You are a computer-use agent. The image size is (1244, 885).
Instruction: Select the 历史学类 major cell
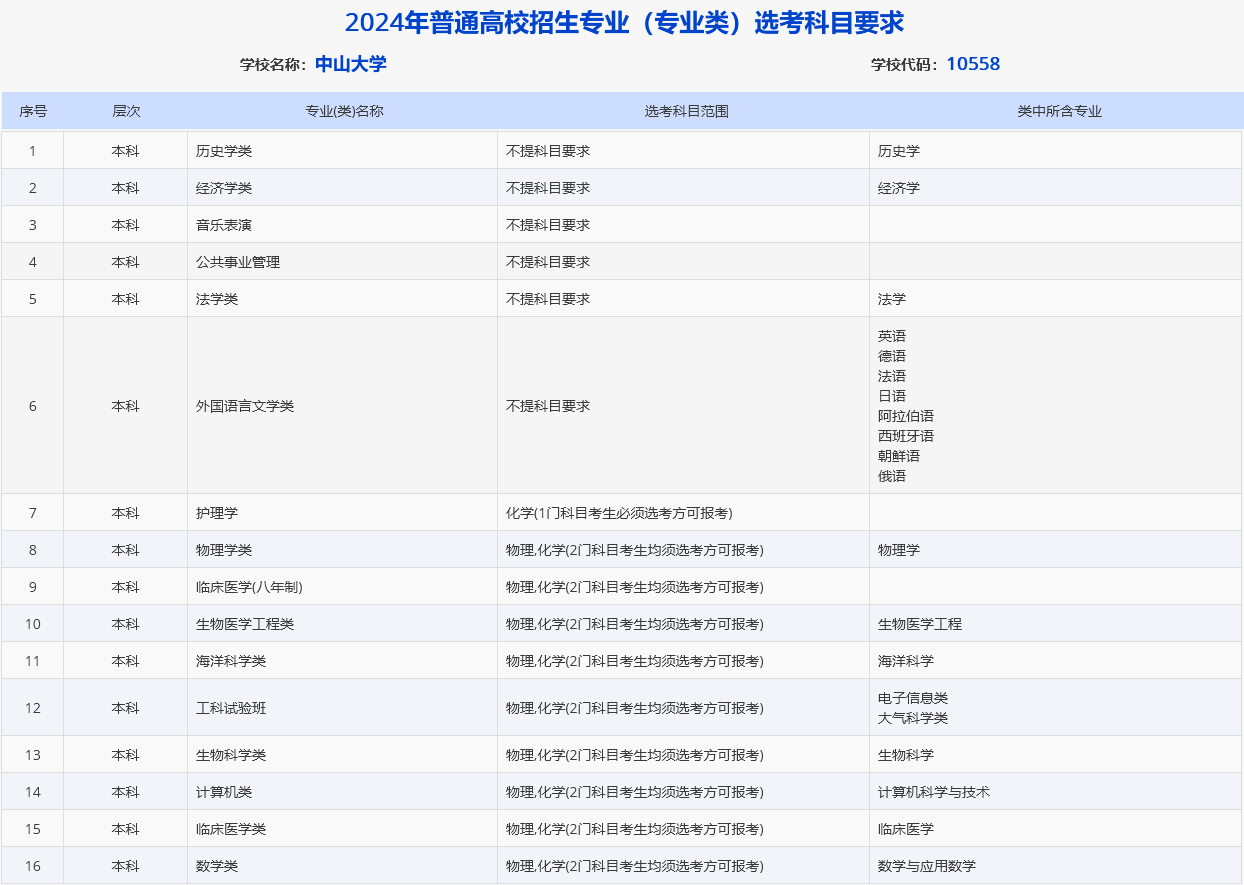tap(343, 151)
